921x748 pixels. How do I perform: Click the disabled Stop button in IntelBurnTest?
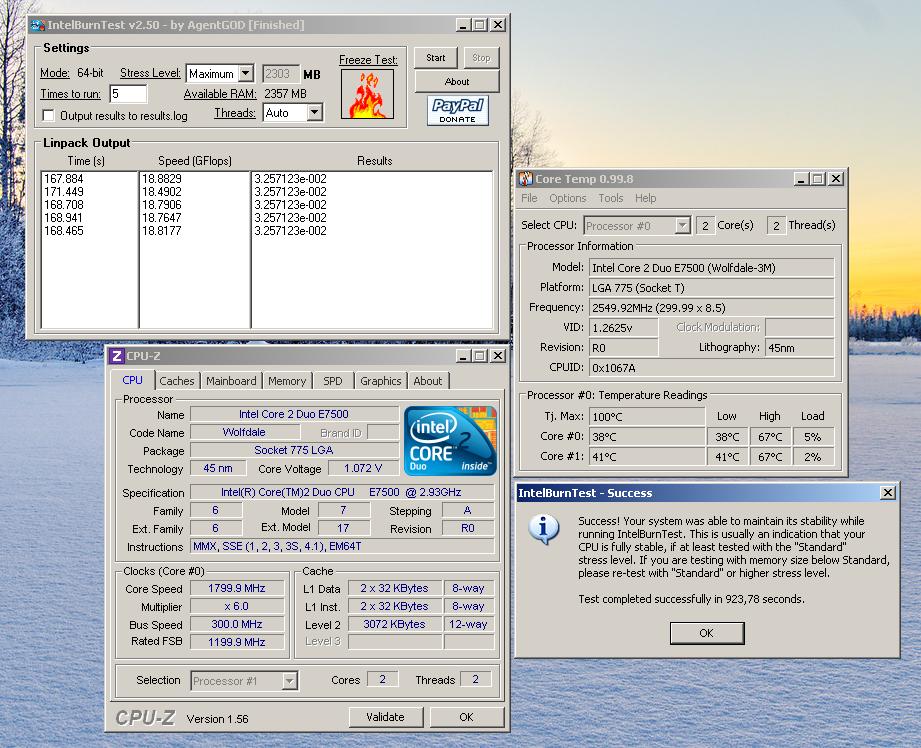pos(481,58)
